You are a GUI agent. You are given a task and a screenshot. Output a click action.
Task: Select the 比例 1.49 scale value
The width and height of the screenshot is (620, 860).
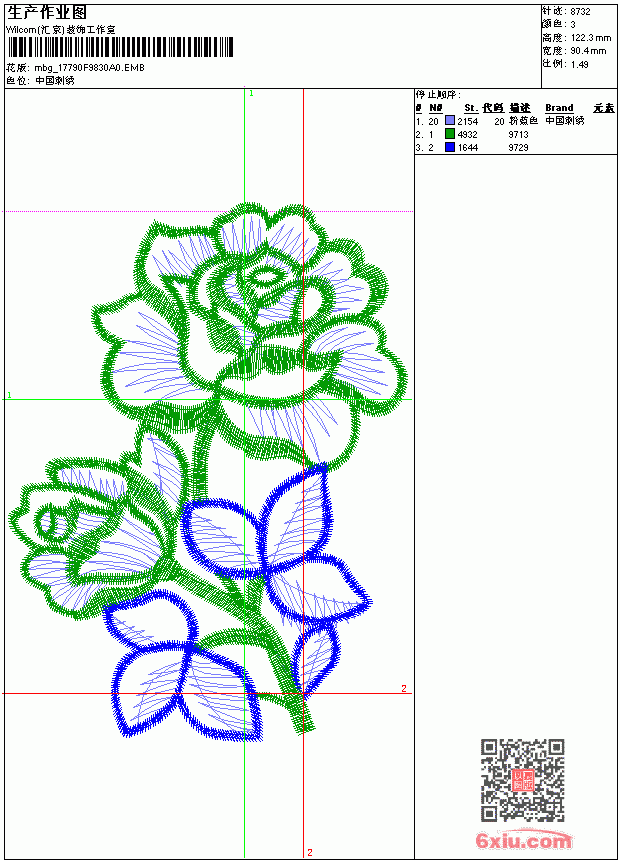click(579, 64)
